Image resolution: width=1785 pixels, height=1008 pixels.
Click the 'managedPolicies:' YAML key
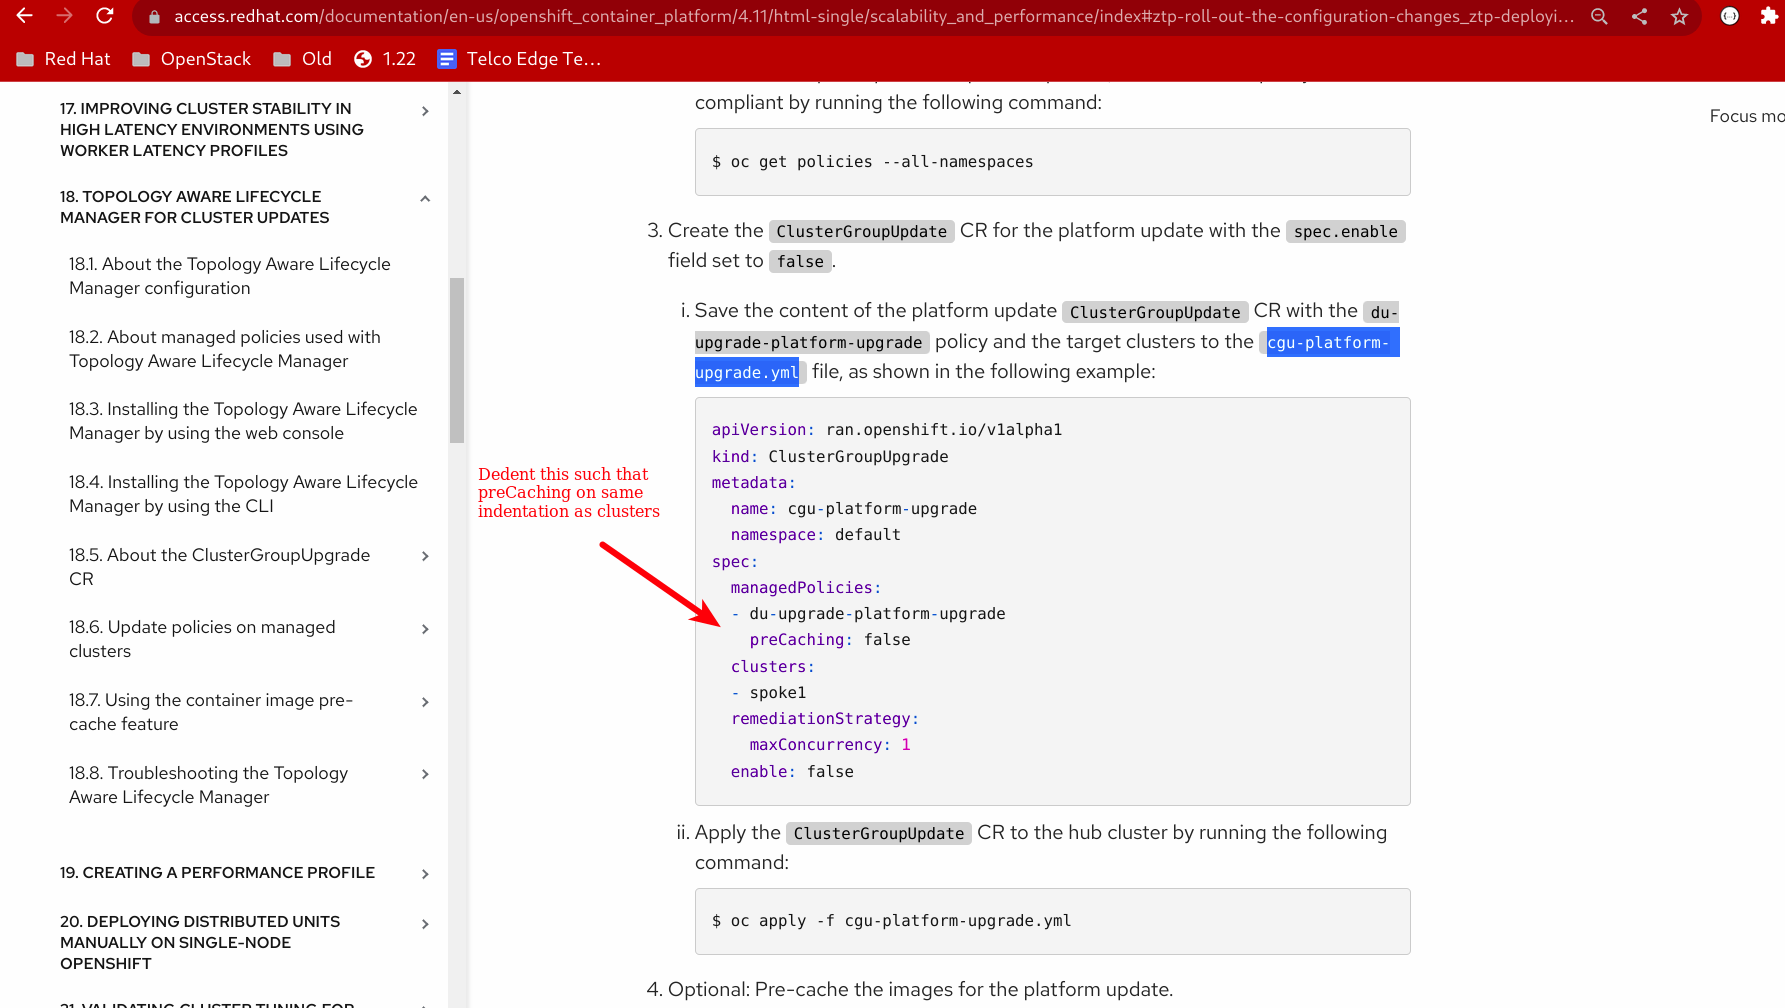pyautogui.click(x=806, y=588)
